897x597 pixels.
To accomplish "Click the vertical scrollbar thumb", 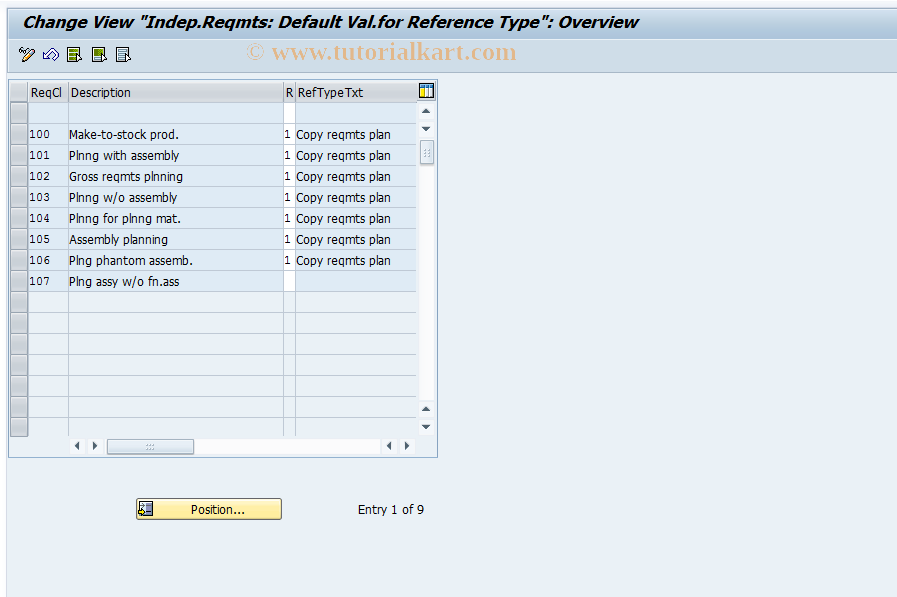I will 426,153.
